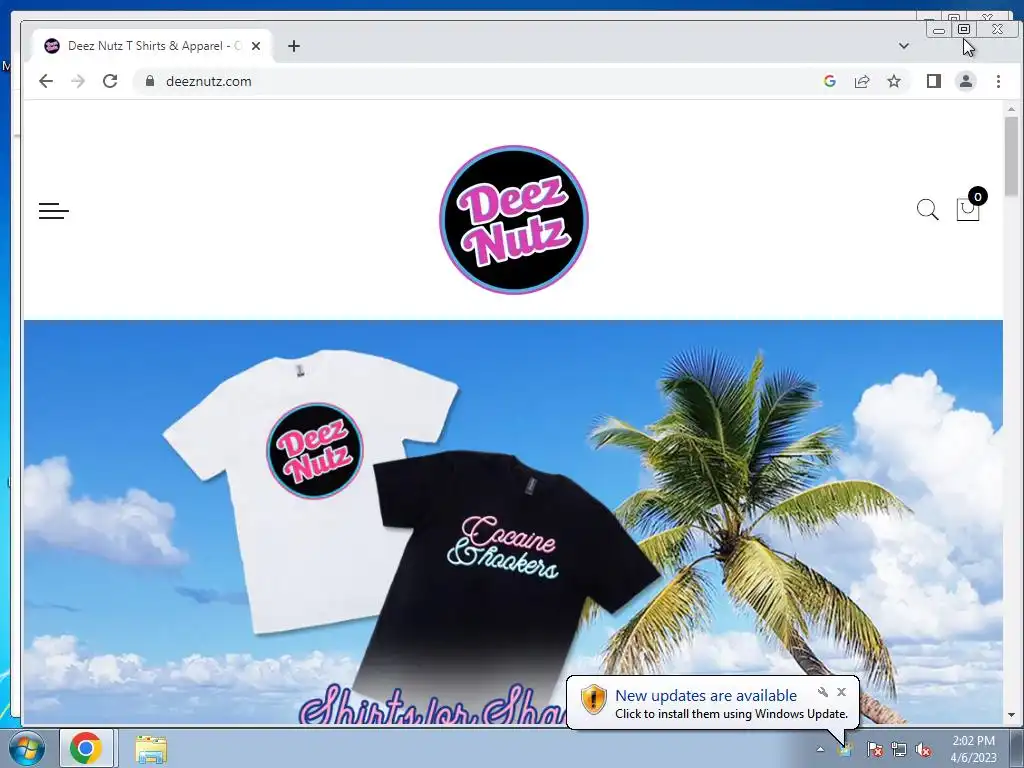This screenshot has height=768, width=1024.
Task: Share this page using the share icon
Action: coord(862,81)
